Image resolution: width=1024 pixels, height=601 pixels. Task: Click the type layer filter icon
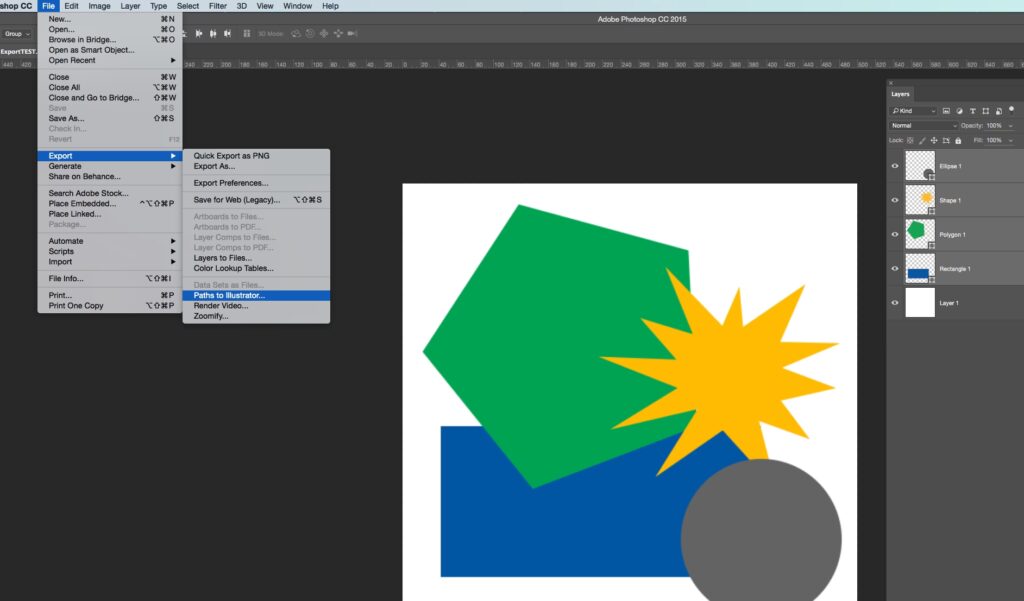[973, 111]
